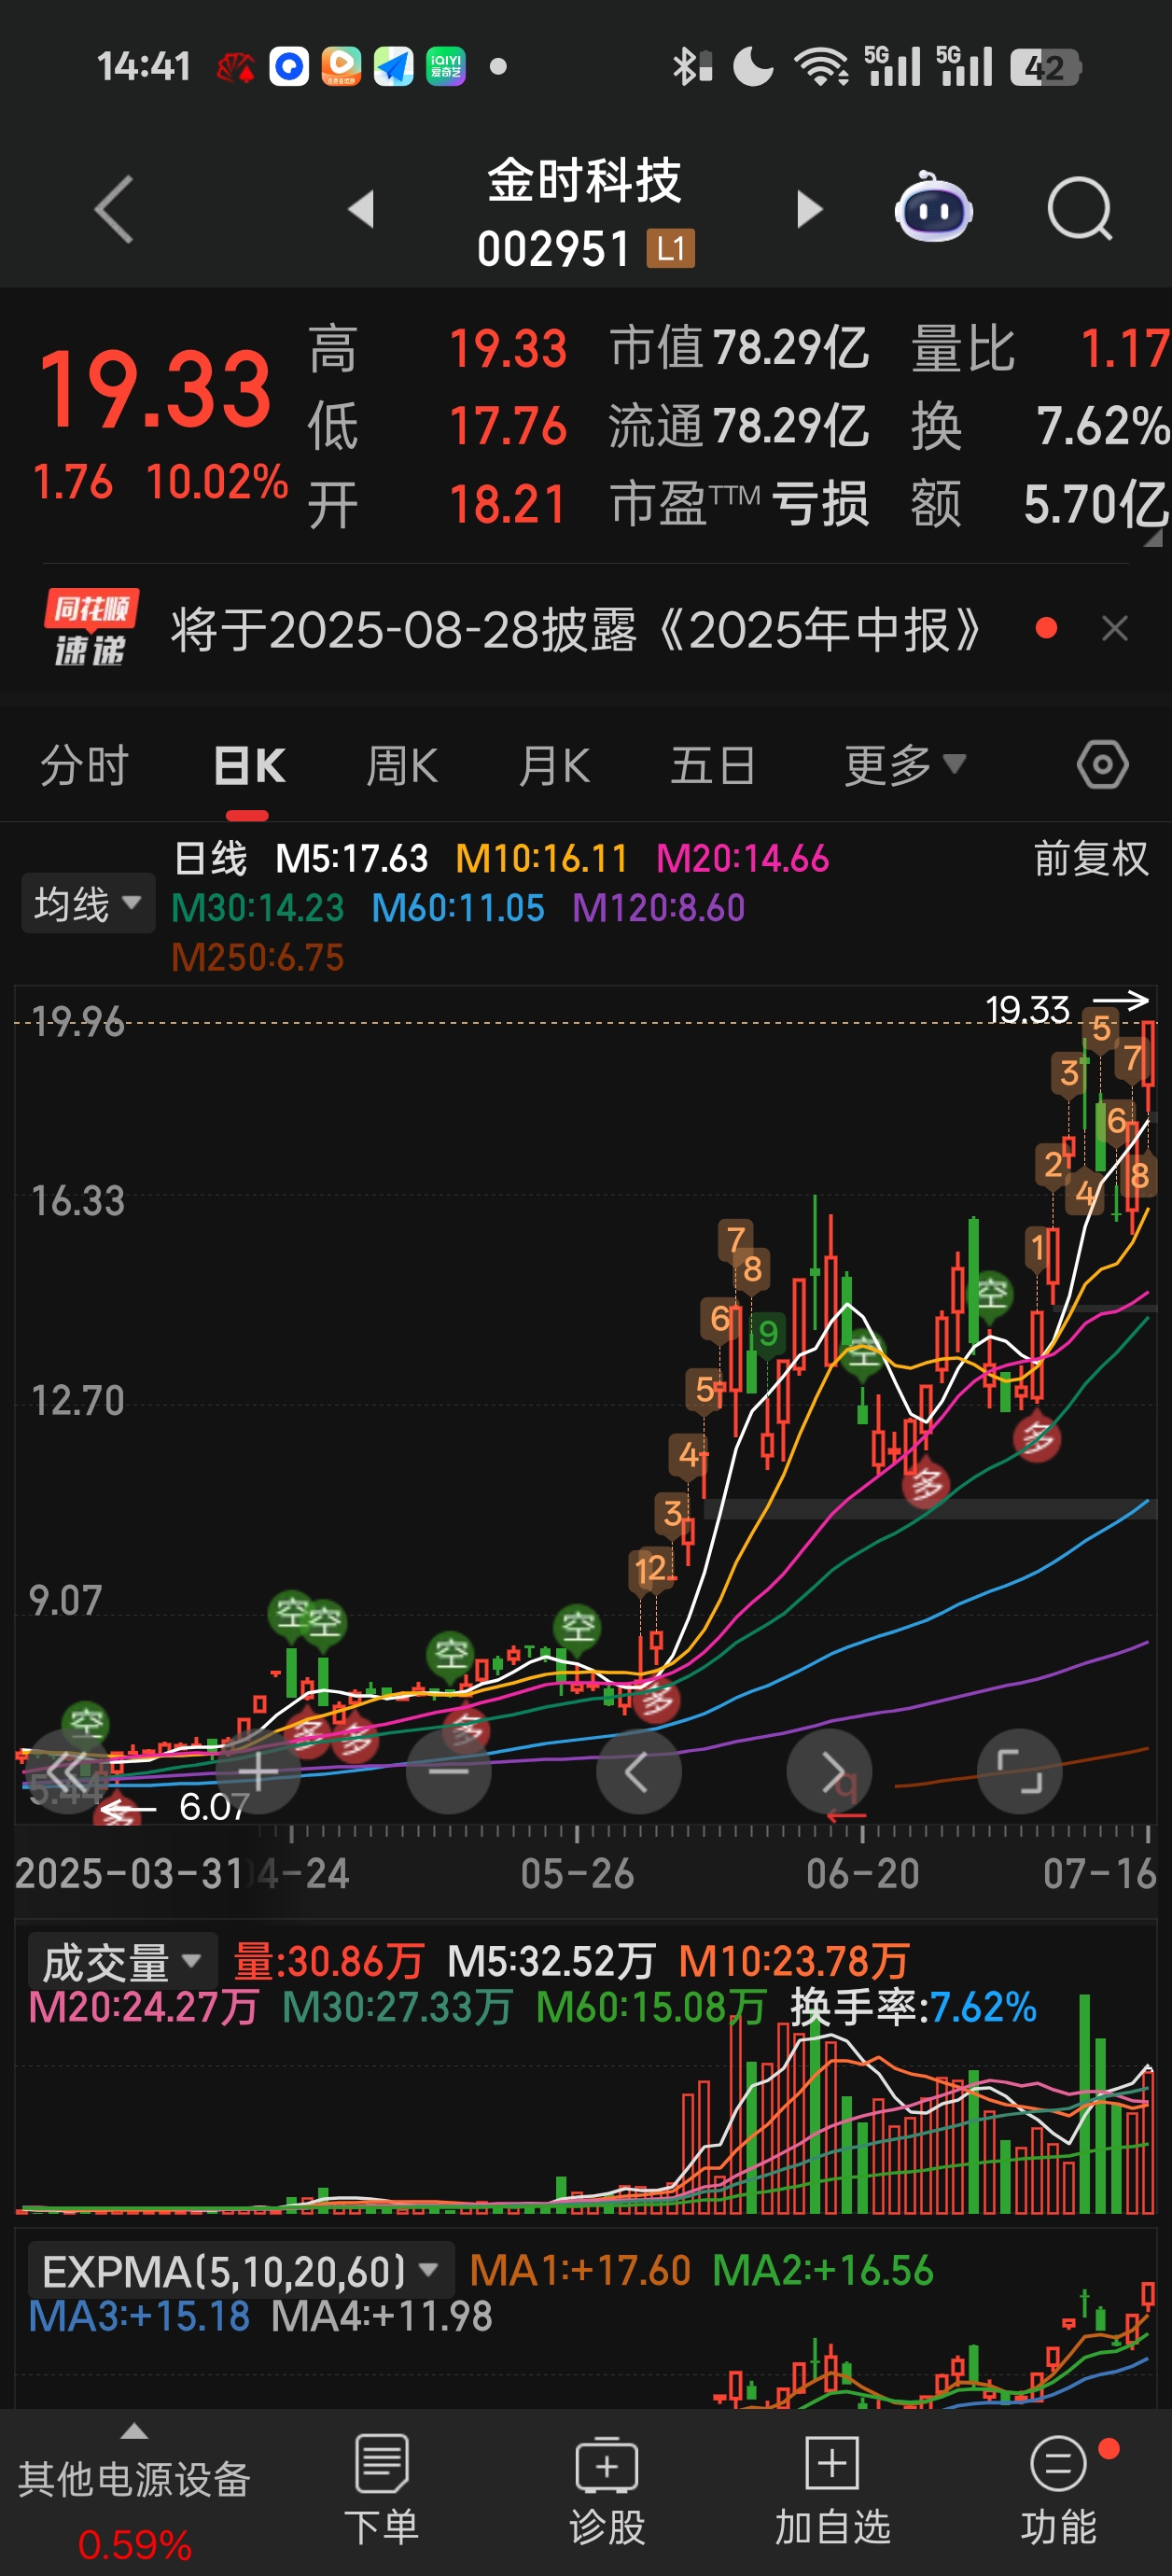Tap 金时科技 stock title
Image resolution: width=1172 pixels, height=2576 pixels.
click(584, 181)
